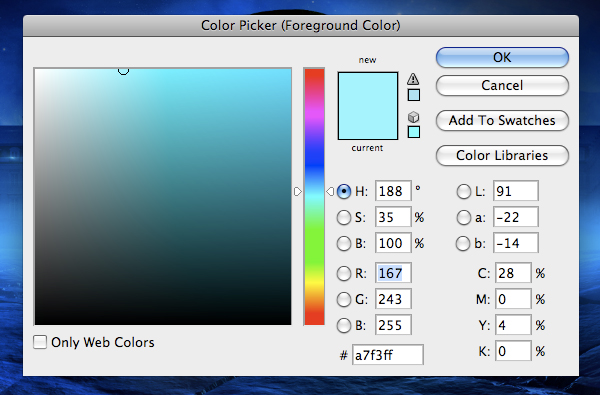The image size is (600, 395).
Task: Click the Cancel button
Action: click(x=502, y=85)
